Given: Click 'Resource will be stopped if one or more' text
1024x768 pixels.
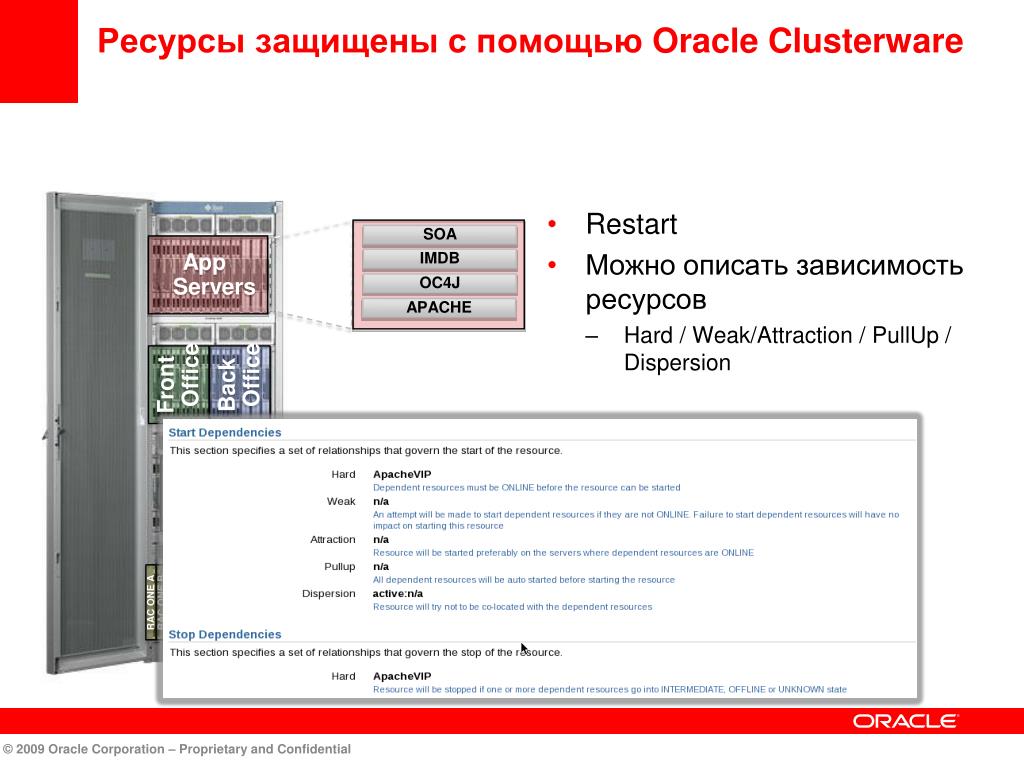Looking at the screenshot, I should pos(610,689).
